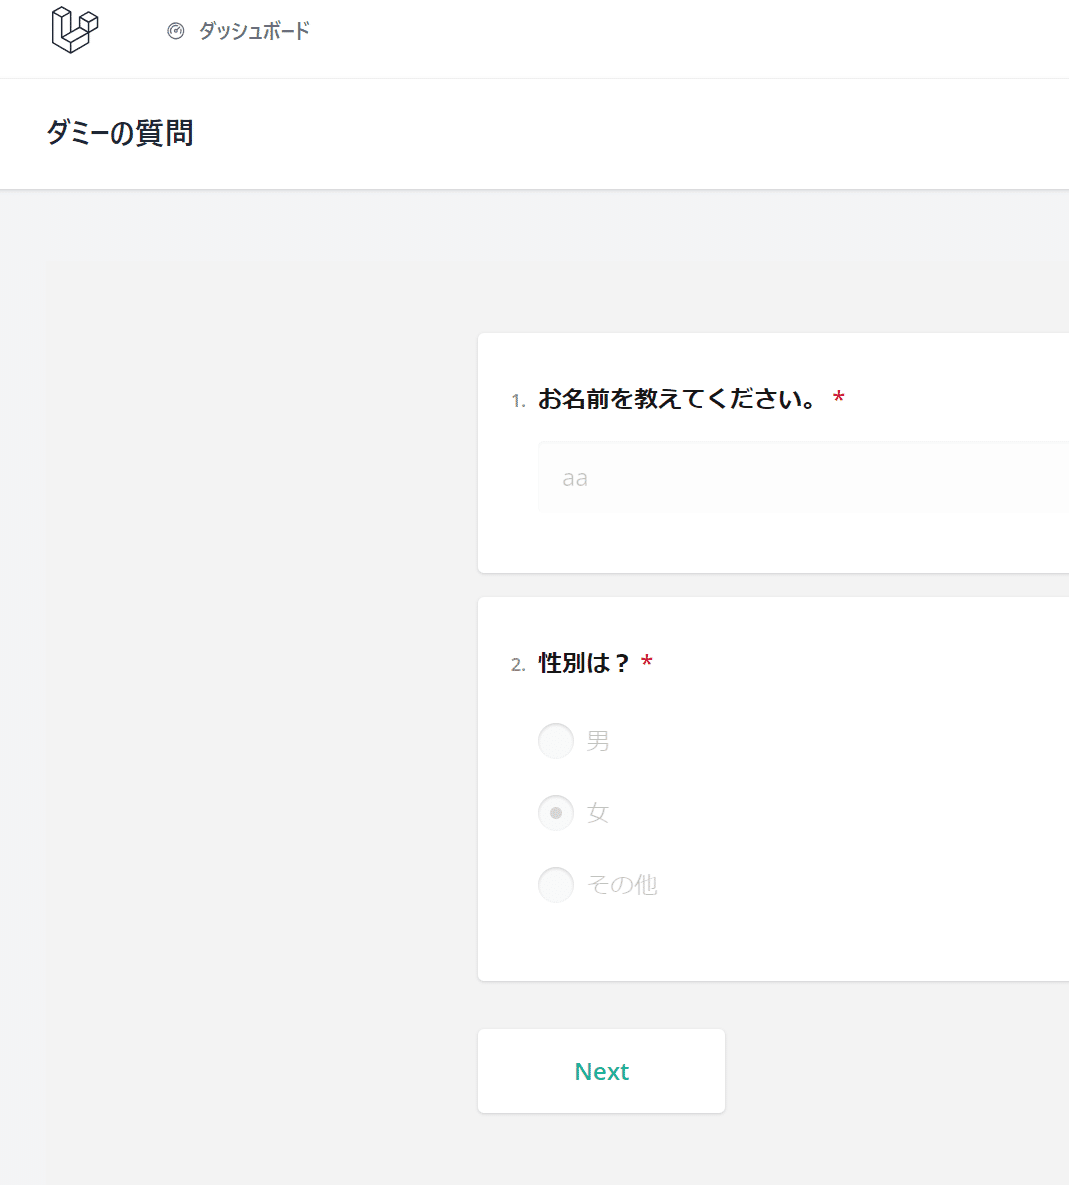This screenshot has width=1069, height=1185.
Task: Click the その他 option label
Action: tap(622, 885)
